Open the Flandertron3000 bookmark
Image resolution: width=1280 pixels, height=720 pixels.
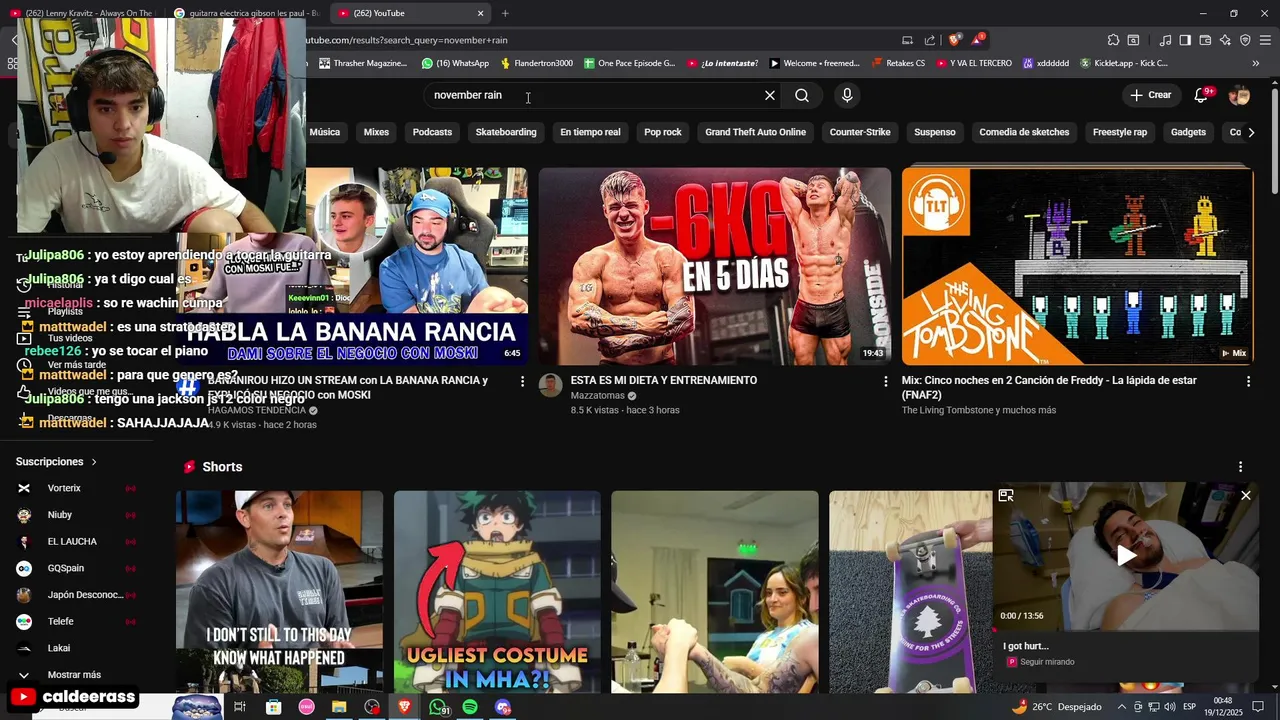tap(536, 63)
